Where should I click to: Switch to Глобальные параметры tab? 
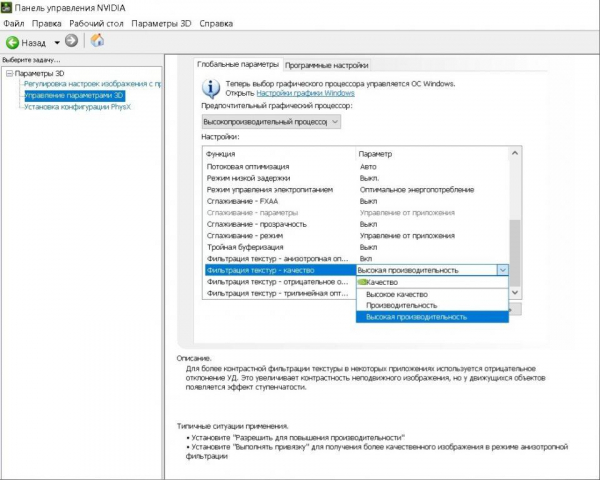pos(238,64)
